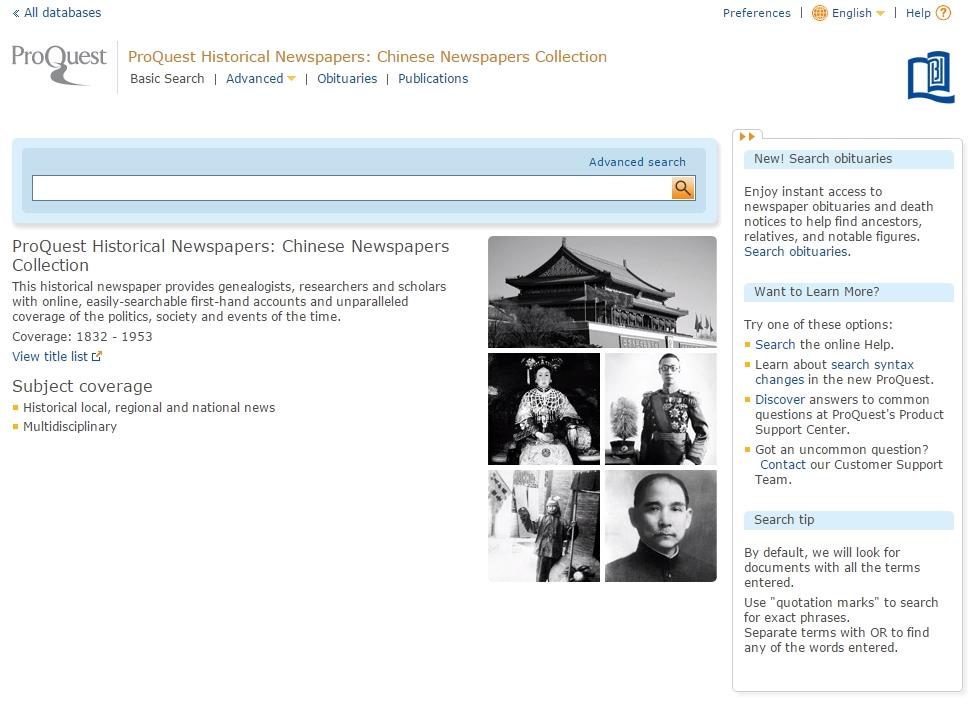Click the orange magnifier search button
Viewport: 973px width, 704px height.
(x=683, y=188)
